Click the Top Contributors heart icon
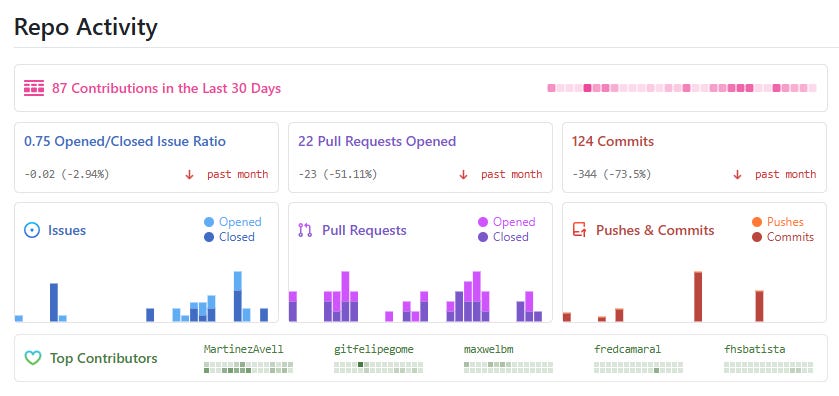 33,358
